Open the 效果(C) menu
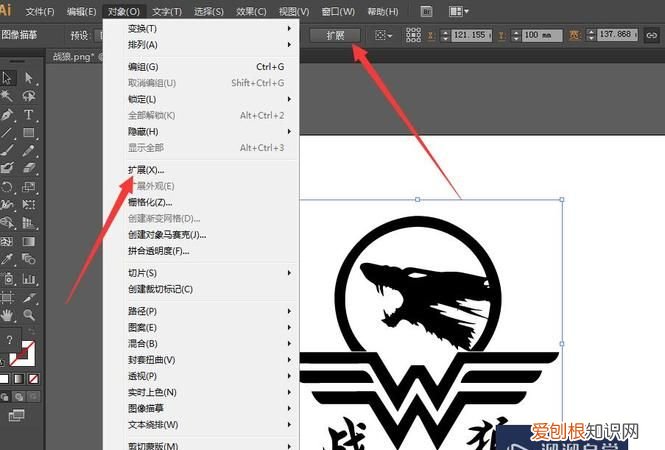Image resolution: width=665 pixels, height=450 pixels. (251, 12)
